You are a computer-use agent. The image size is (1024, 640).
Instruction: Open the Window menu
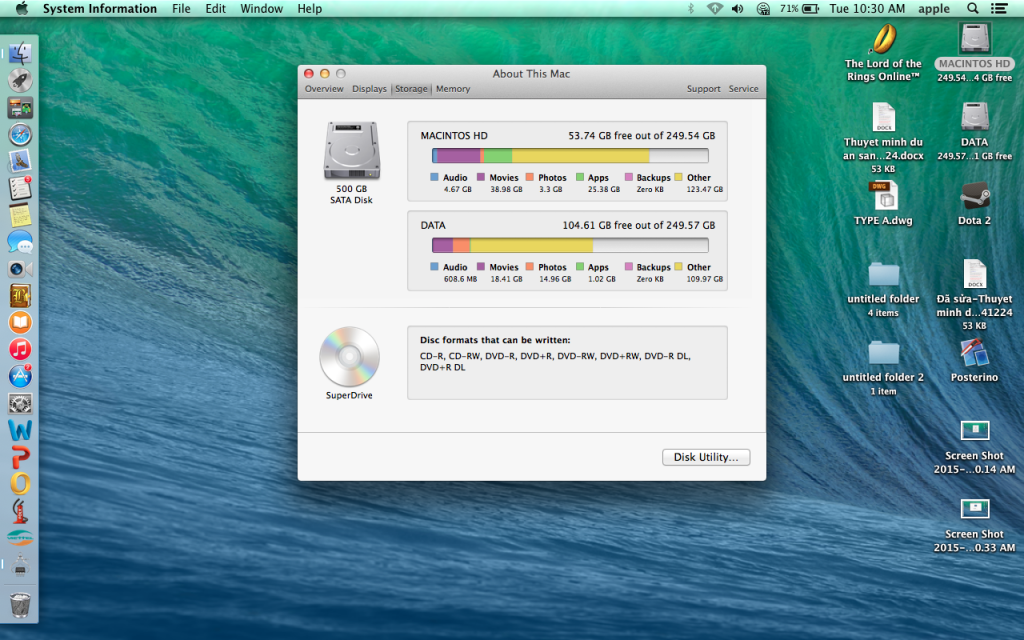261,8
